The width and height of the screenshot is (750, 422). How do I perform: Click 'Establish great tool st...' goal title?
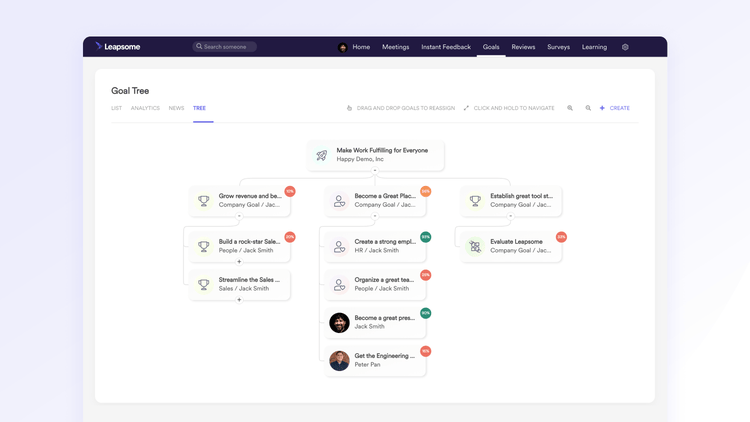tap(521, 196)
